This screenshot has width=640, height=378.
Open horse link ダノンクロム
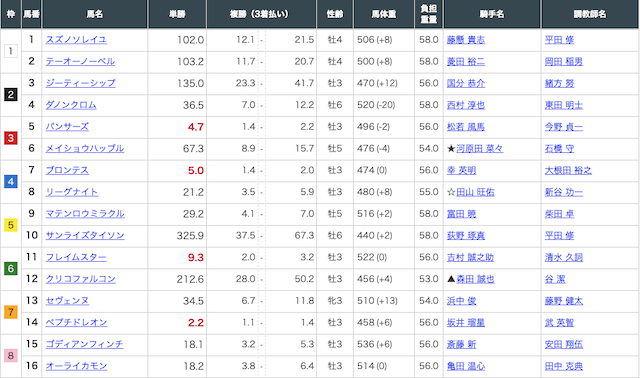[x=71, y=105]
